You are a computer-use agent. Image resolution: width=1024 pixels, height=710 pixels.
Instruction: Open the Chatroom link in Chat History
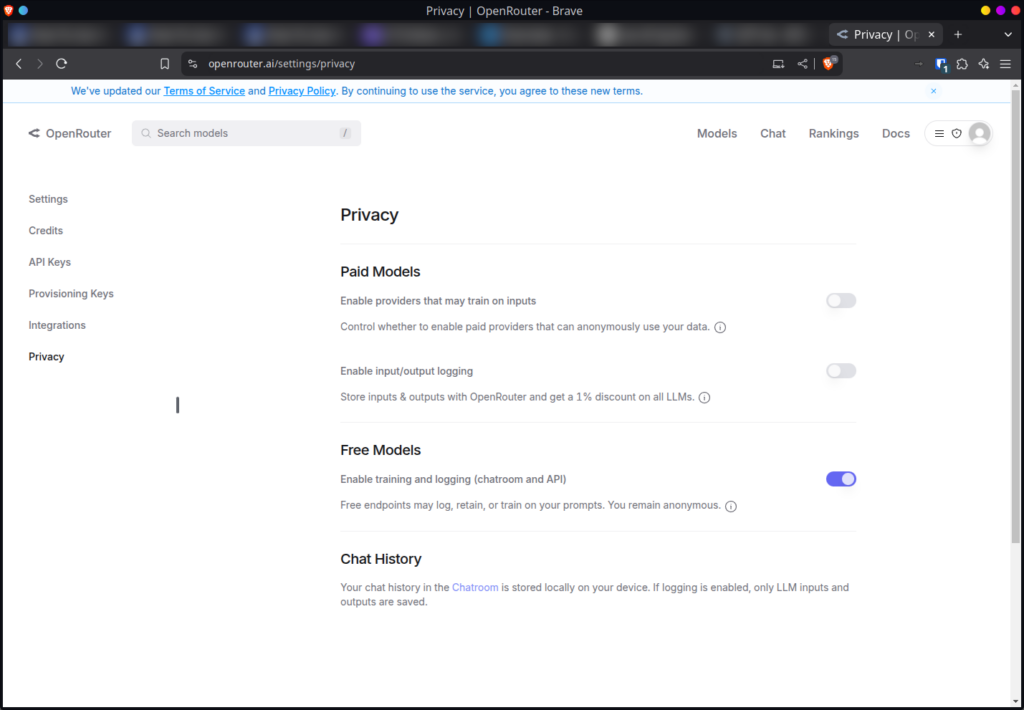(x=475, y=587)
